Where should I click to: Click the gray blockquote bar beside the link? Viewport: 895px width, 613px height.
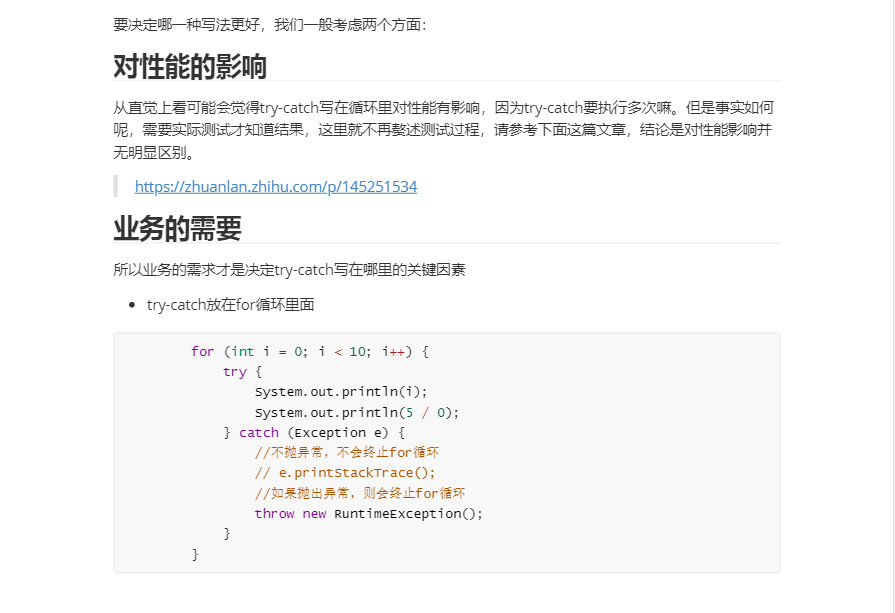point(116,187)
